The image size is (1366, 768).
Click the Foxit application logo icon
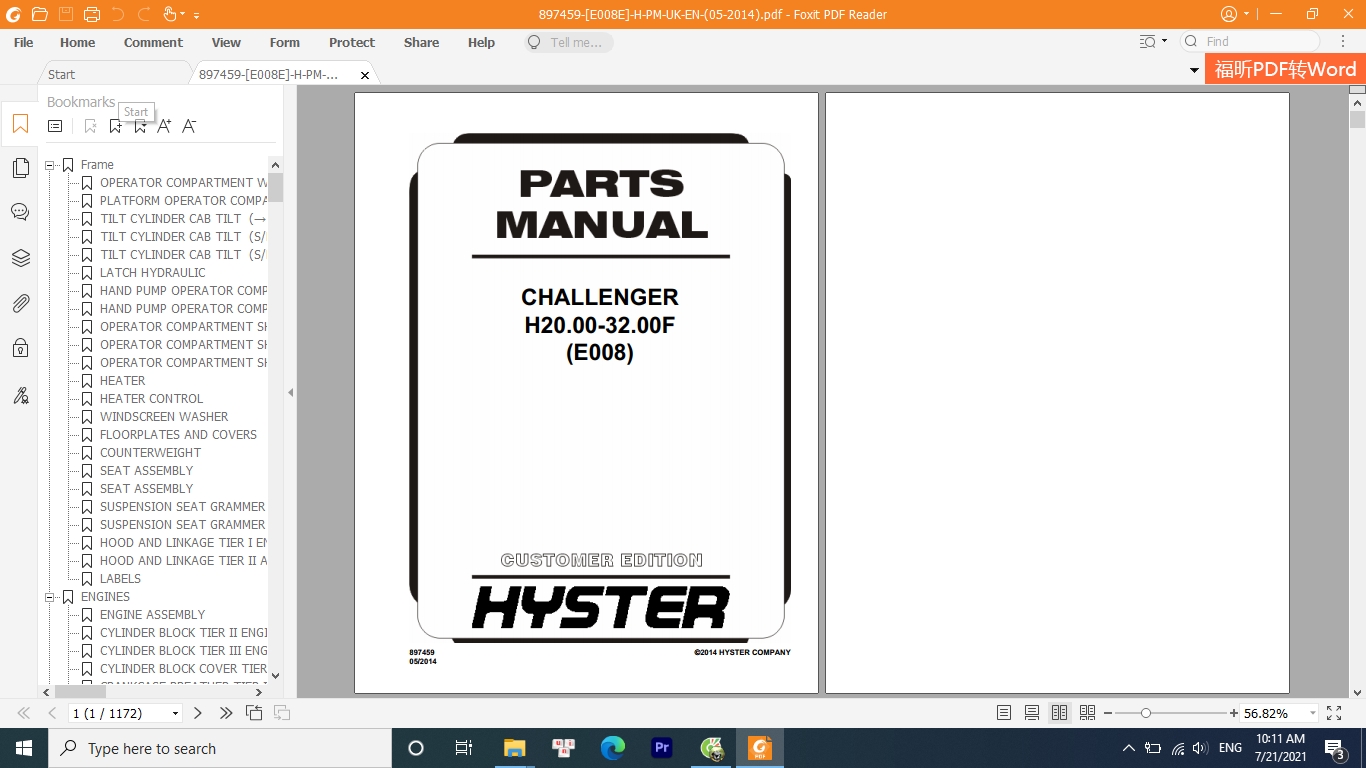[x=13, y=14]
